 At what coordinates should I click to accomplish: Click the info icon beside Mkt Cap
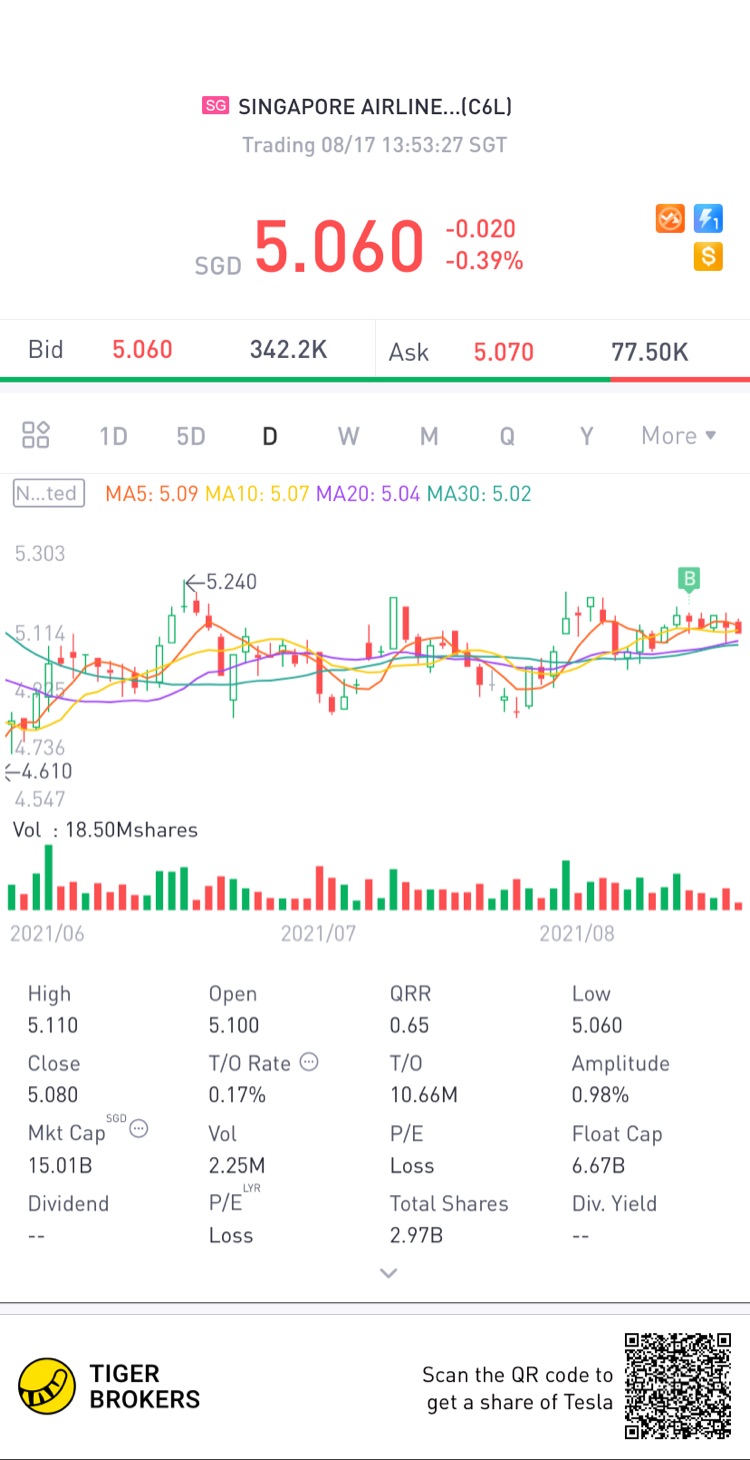click(x=139, y=1129)
